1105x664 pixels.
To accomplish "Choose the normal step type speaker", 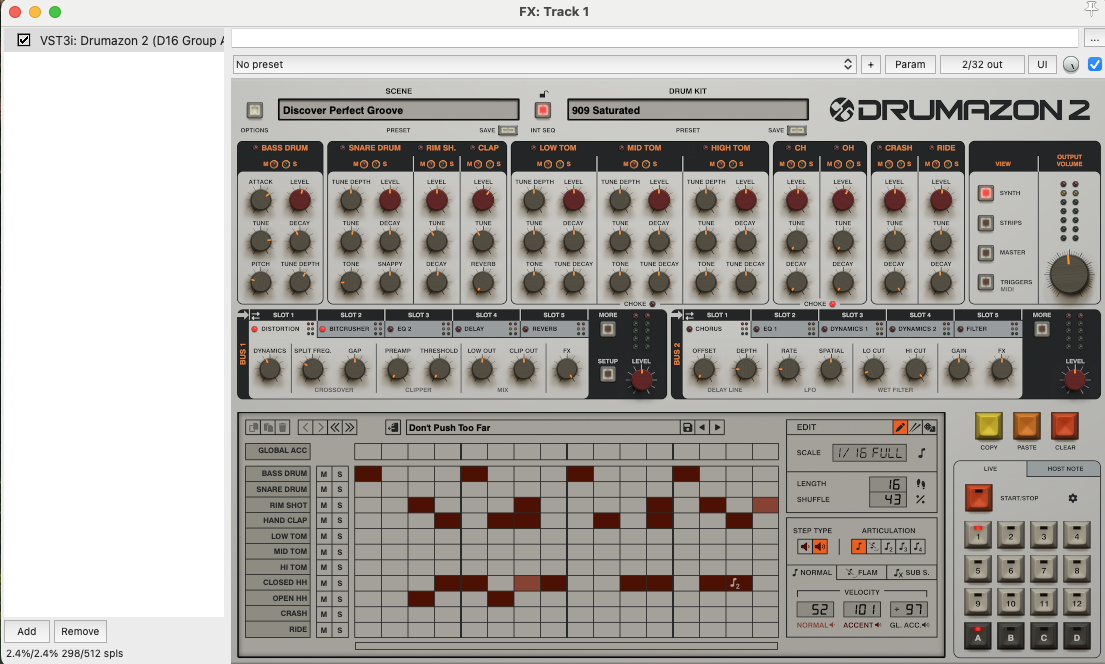I will [x=805, y=546].
